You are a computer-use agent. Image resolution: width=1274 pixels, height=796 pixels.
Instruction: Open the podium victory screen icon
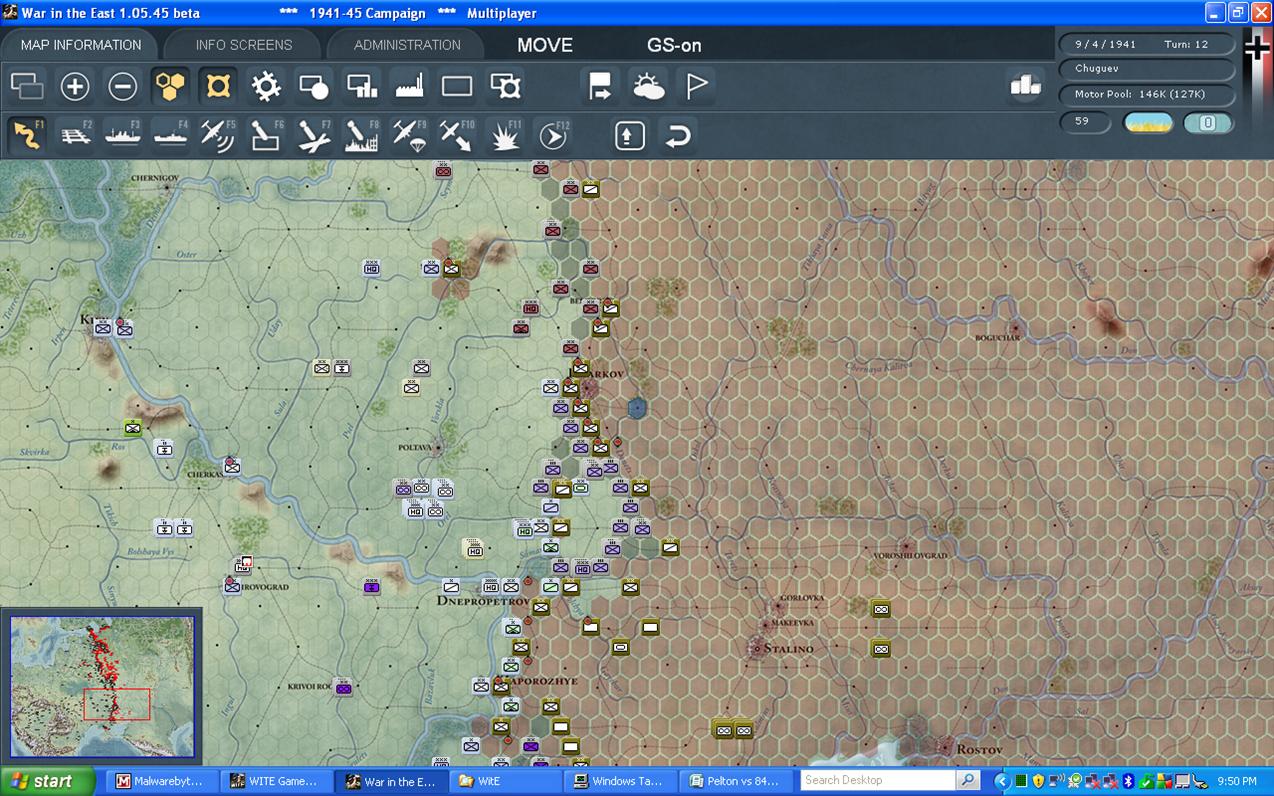tap(1025, 86)
